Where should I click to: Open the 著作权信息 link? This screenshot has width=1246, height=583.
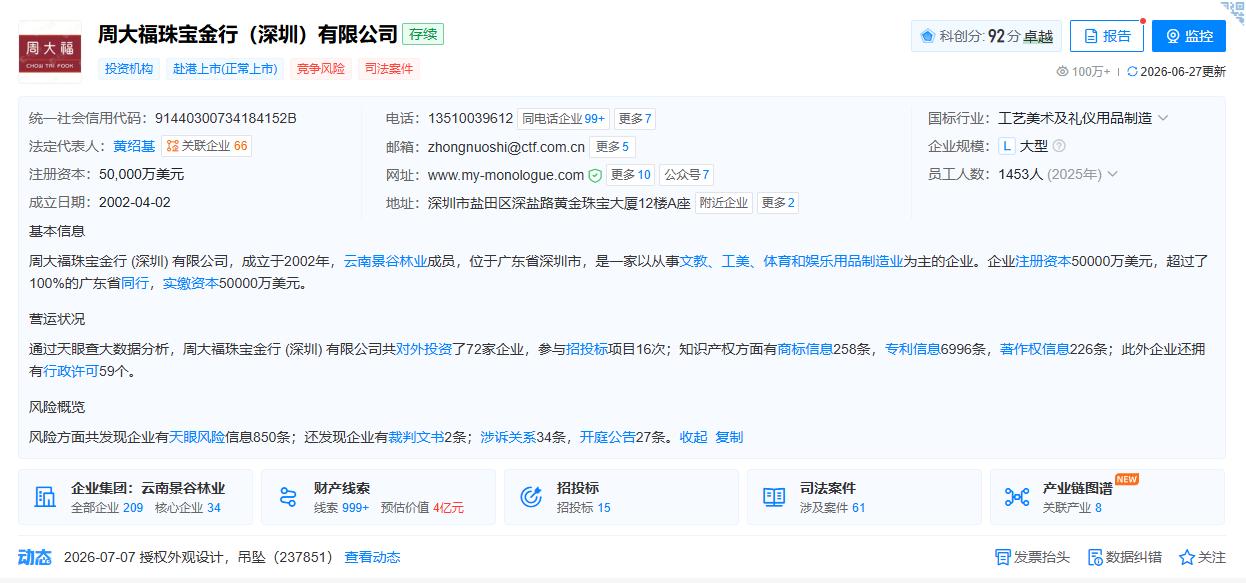coord(1035,349)
